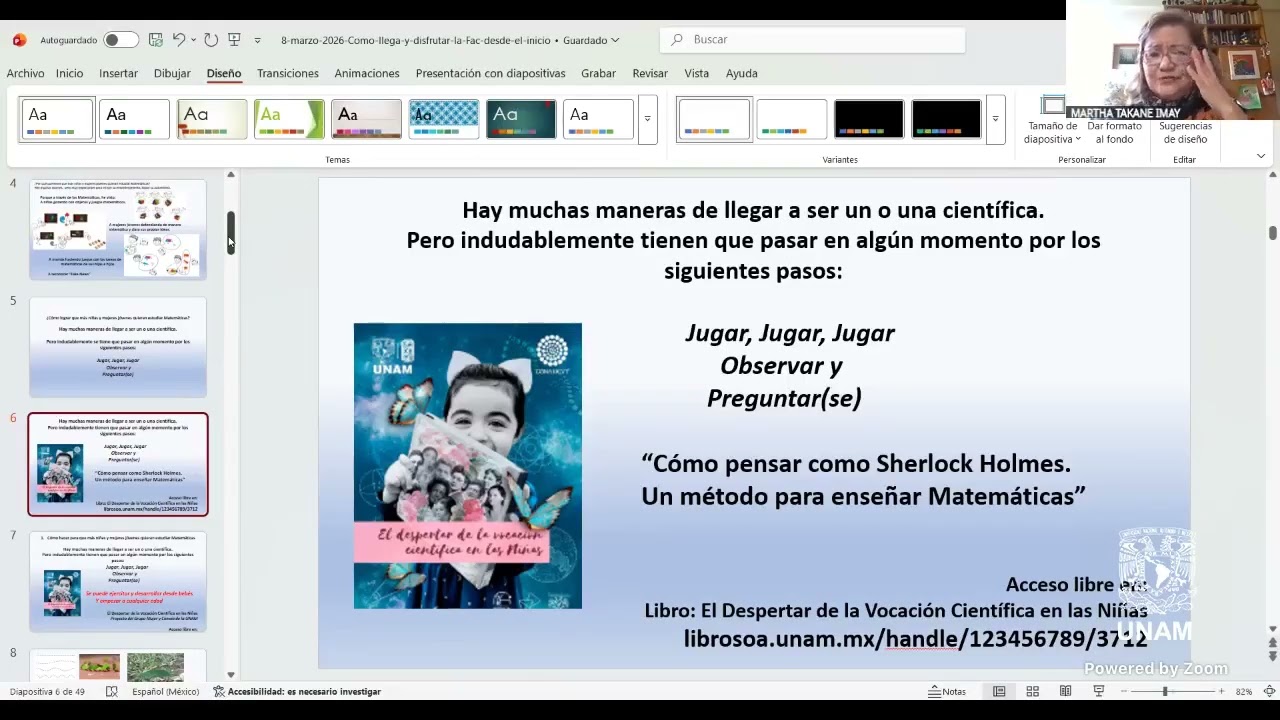Open the Revisar tab
This screenshot has height=720, width=1280.
click(650, 73)
